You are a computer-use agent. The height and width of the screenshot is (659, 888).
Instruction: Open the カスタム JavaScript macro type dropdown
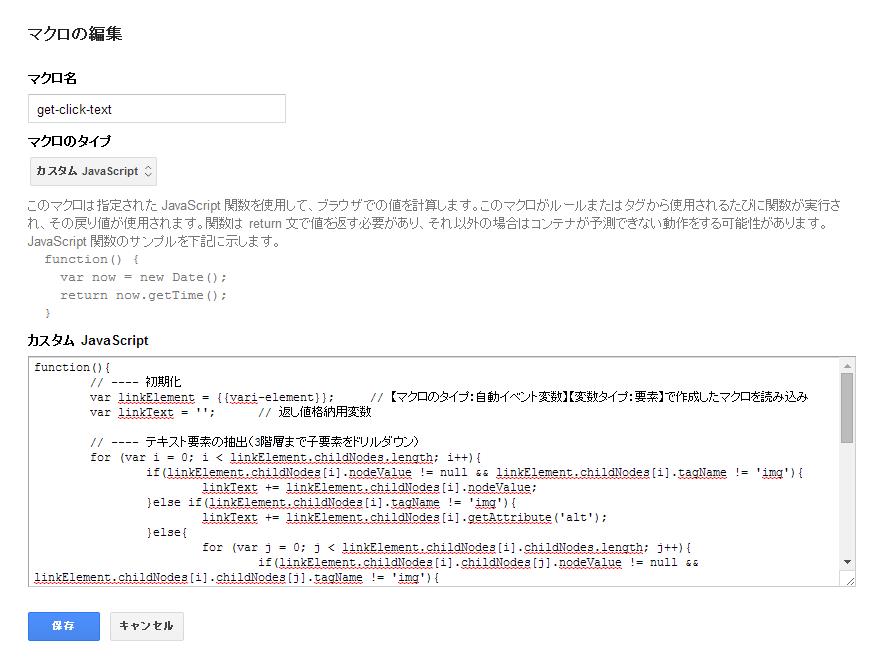pos(93,171)
